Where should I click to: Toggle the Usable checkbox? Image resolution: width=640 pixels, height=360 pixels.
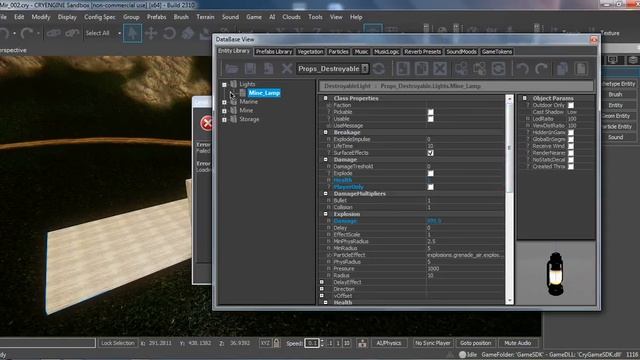[x=431, y=119]
